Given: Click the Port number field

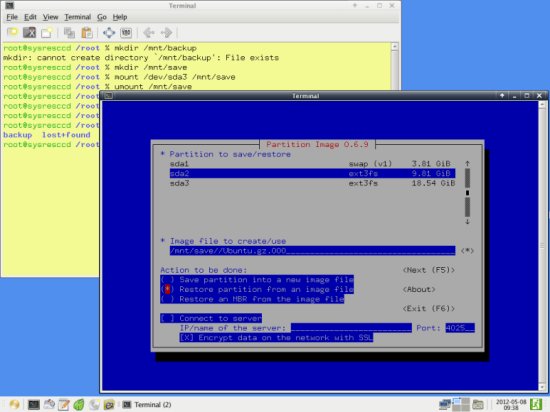Looking at the screenshot, I should click(460, 328).
